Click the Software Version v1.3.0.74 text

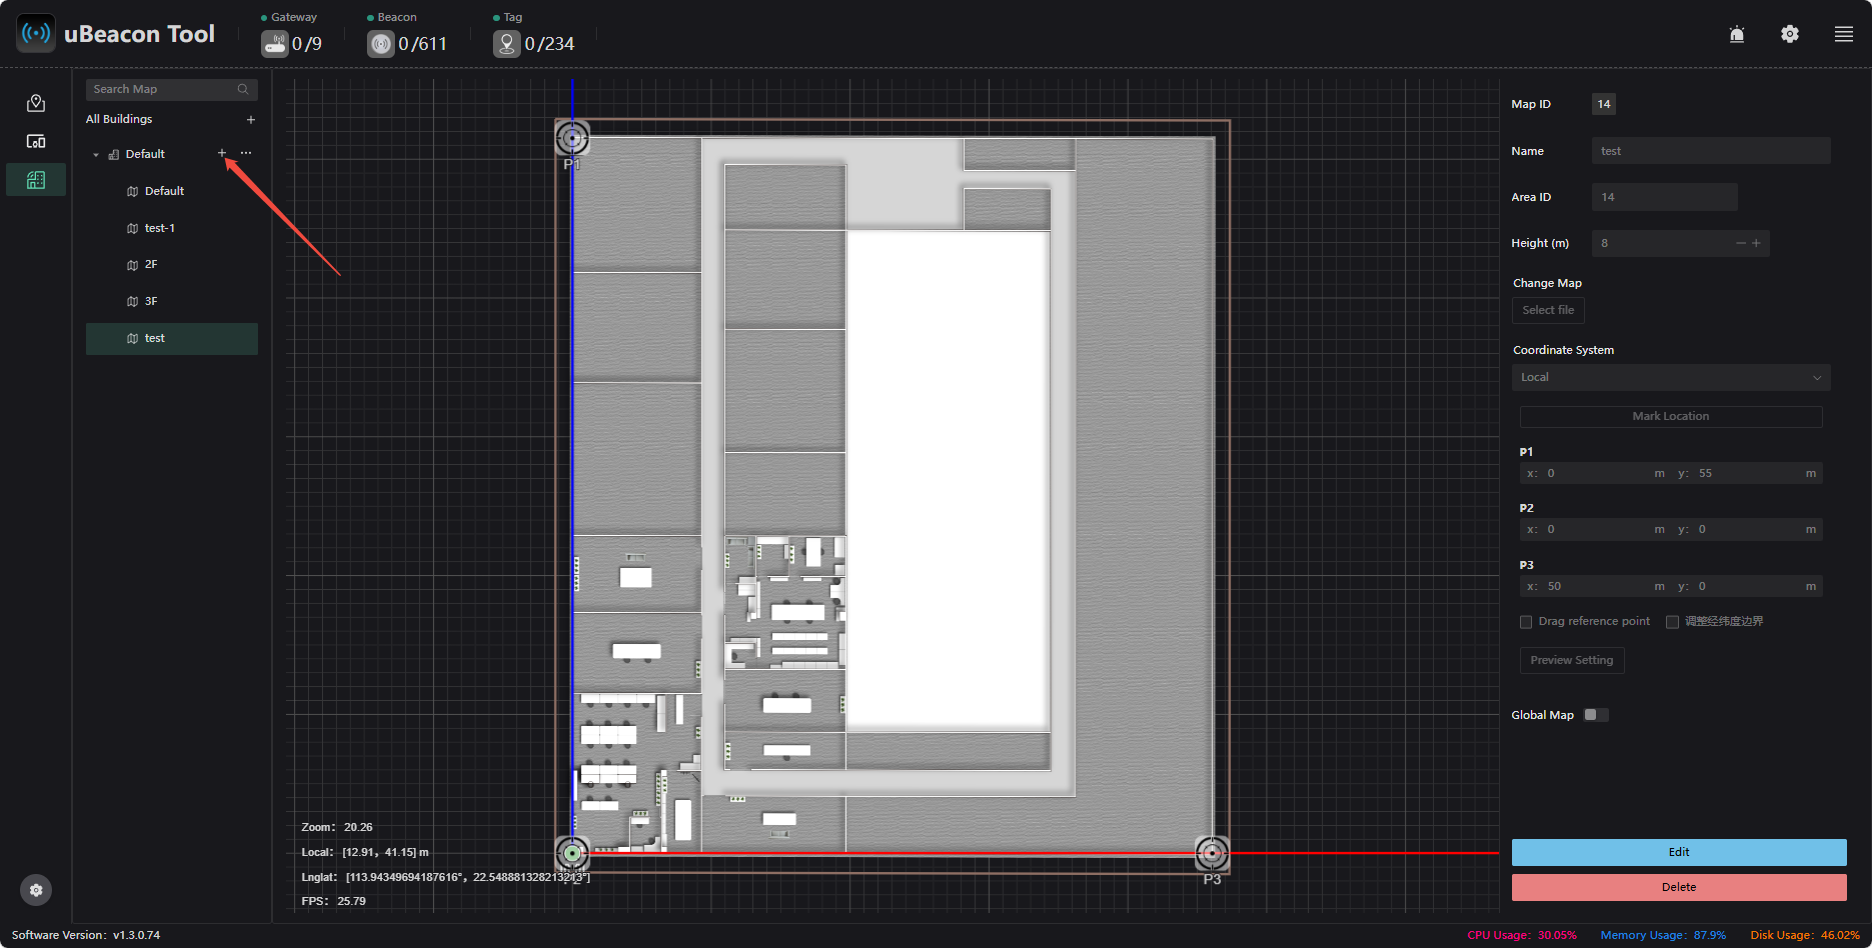tap(86, 935)
